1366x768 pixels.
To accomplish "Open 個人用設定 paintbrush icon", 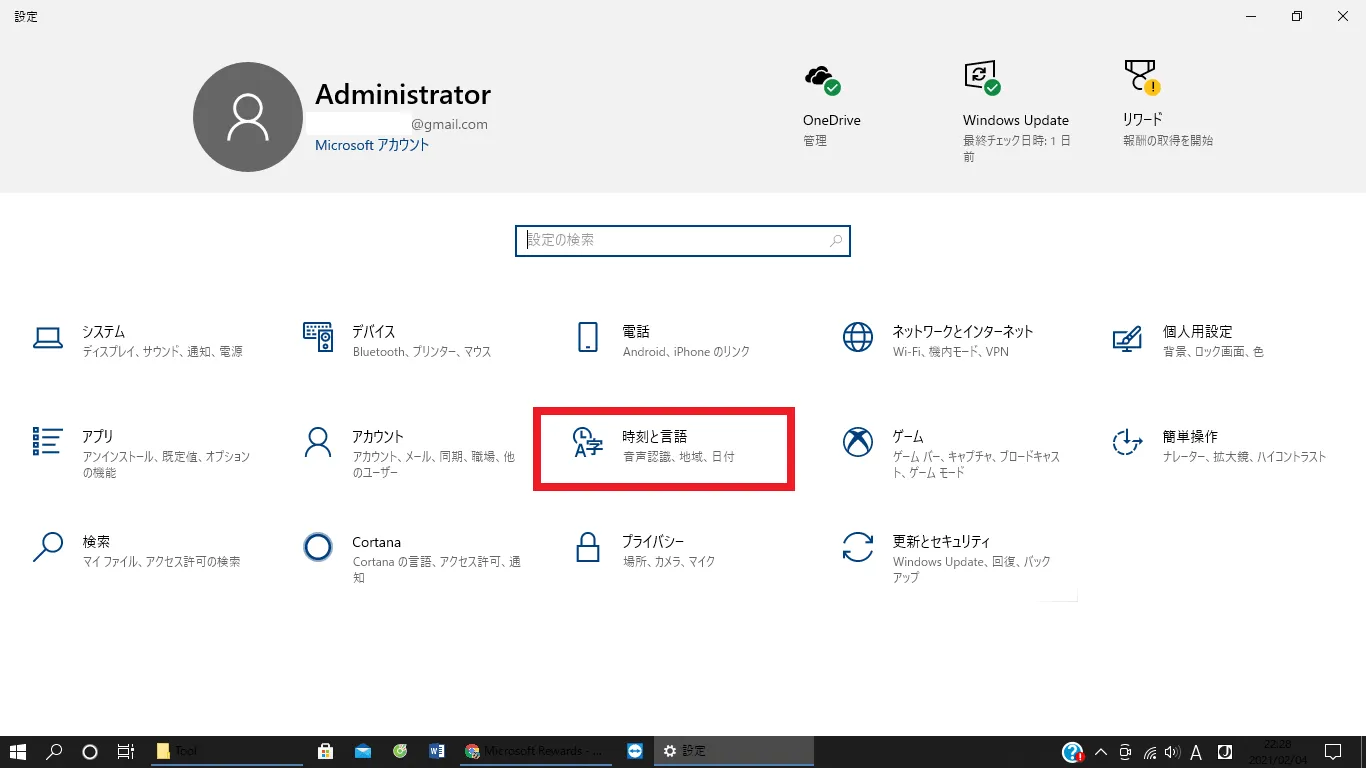I will point(1128,338).
